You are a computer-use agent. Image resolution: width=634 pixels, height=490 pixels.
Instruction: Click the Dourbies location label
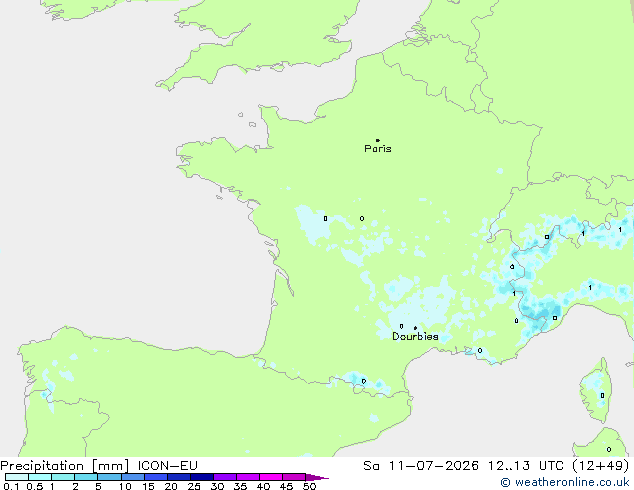(x=415, y=336)
